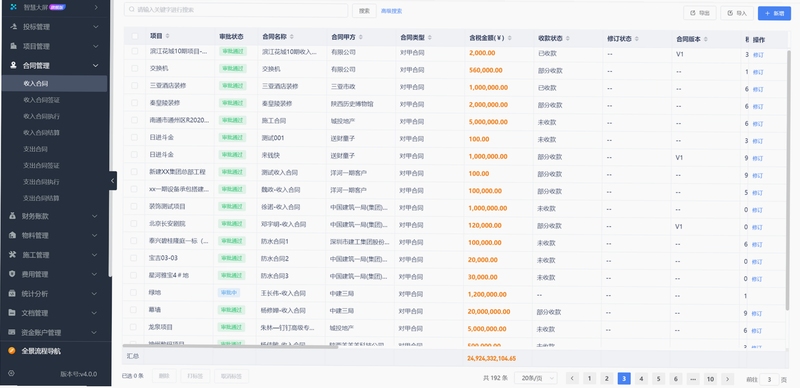Expand the 财务账款 menu chevron
The image size is (800, 388).
(94, 216)
